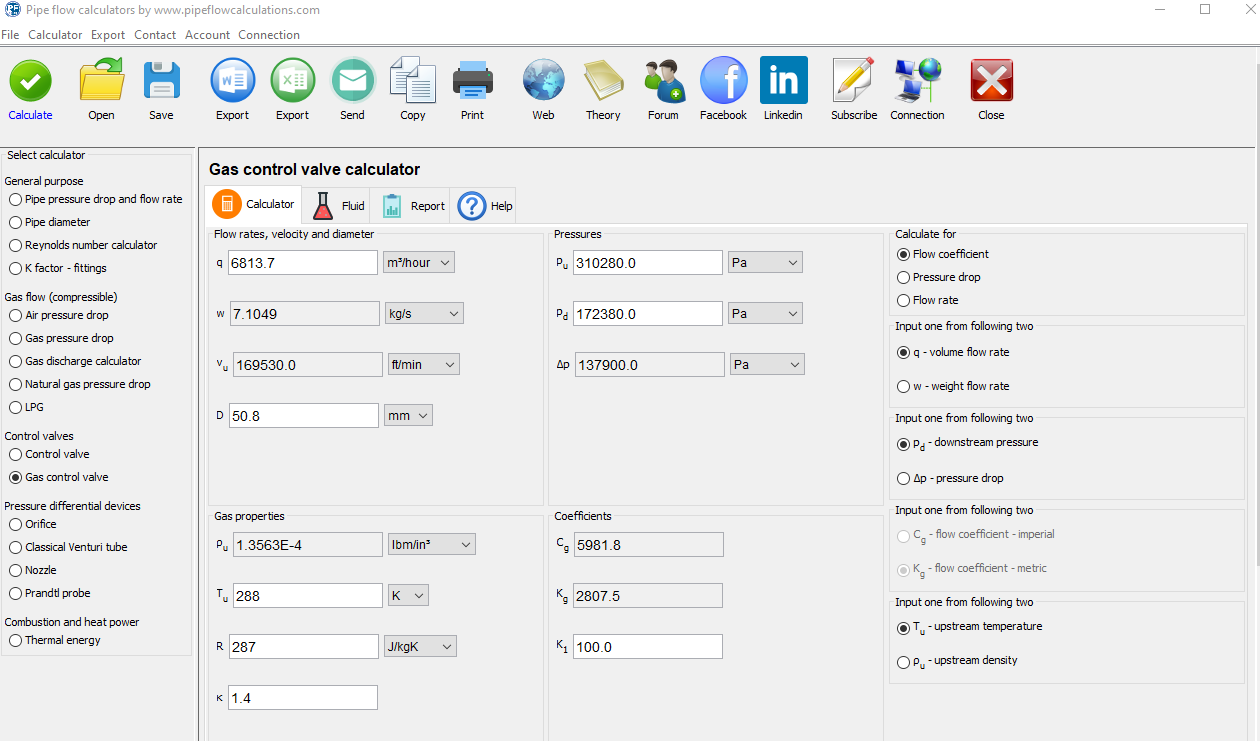Image resolution: width=1260 pixels, height=741 pixels.
Task: Edit the upstream temperature value field
Action: (x=307, y=595)
